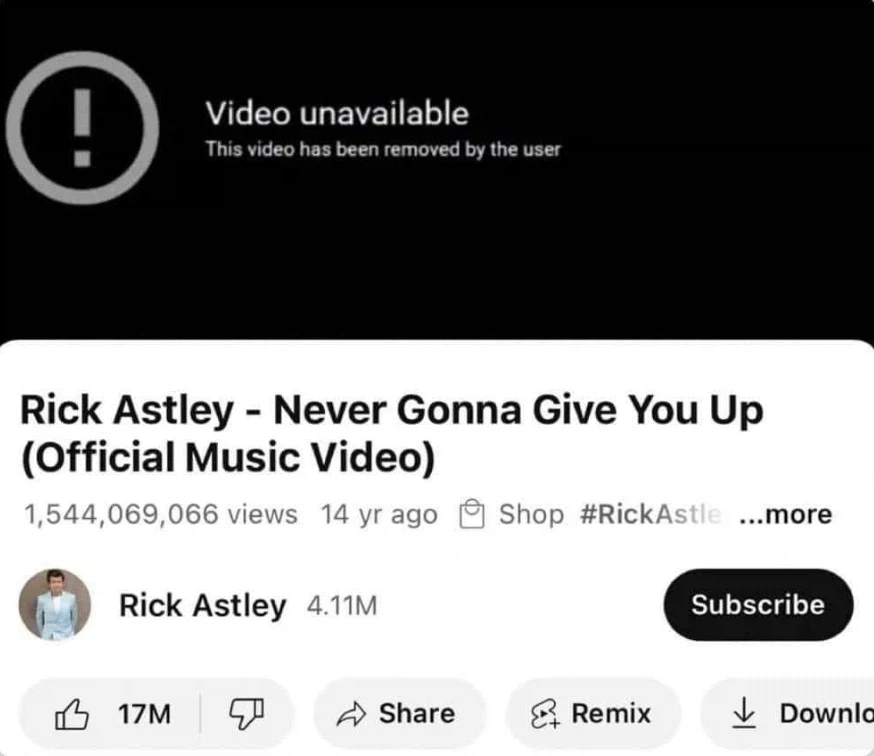Open the #RickAstley hashtag link

[651, 514]
